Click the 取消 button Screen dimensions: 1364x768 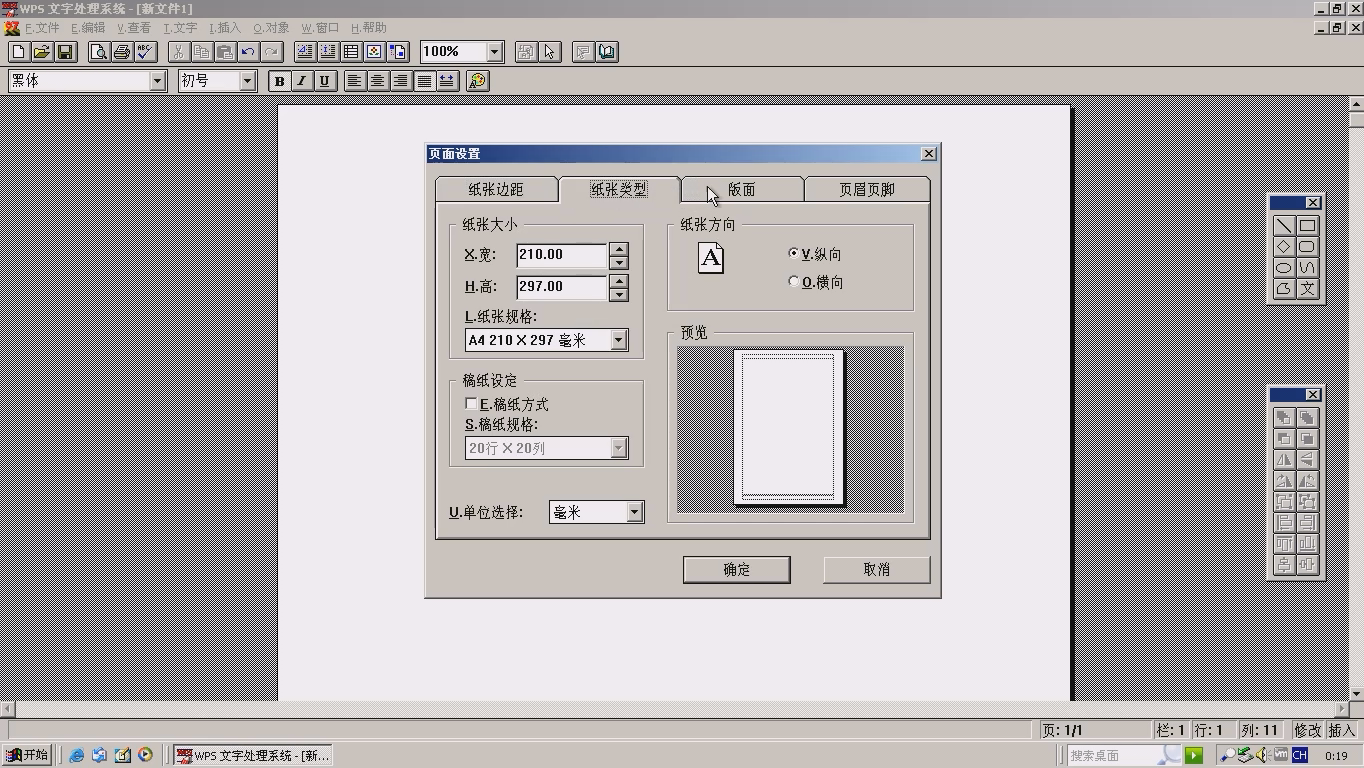[x=877, y=570]
